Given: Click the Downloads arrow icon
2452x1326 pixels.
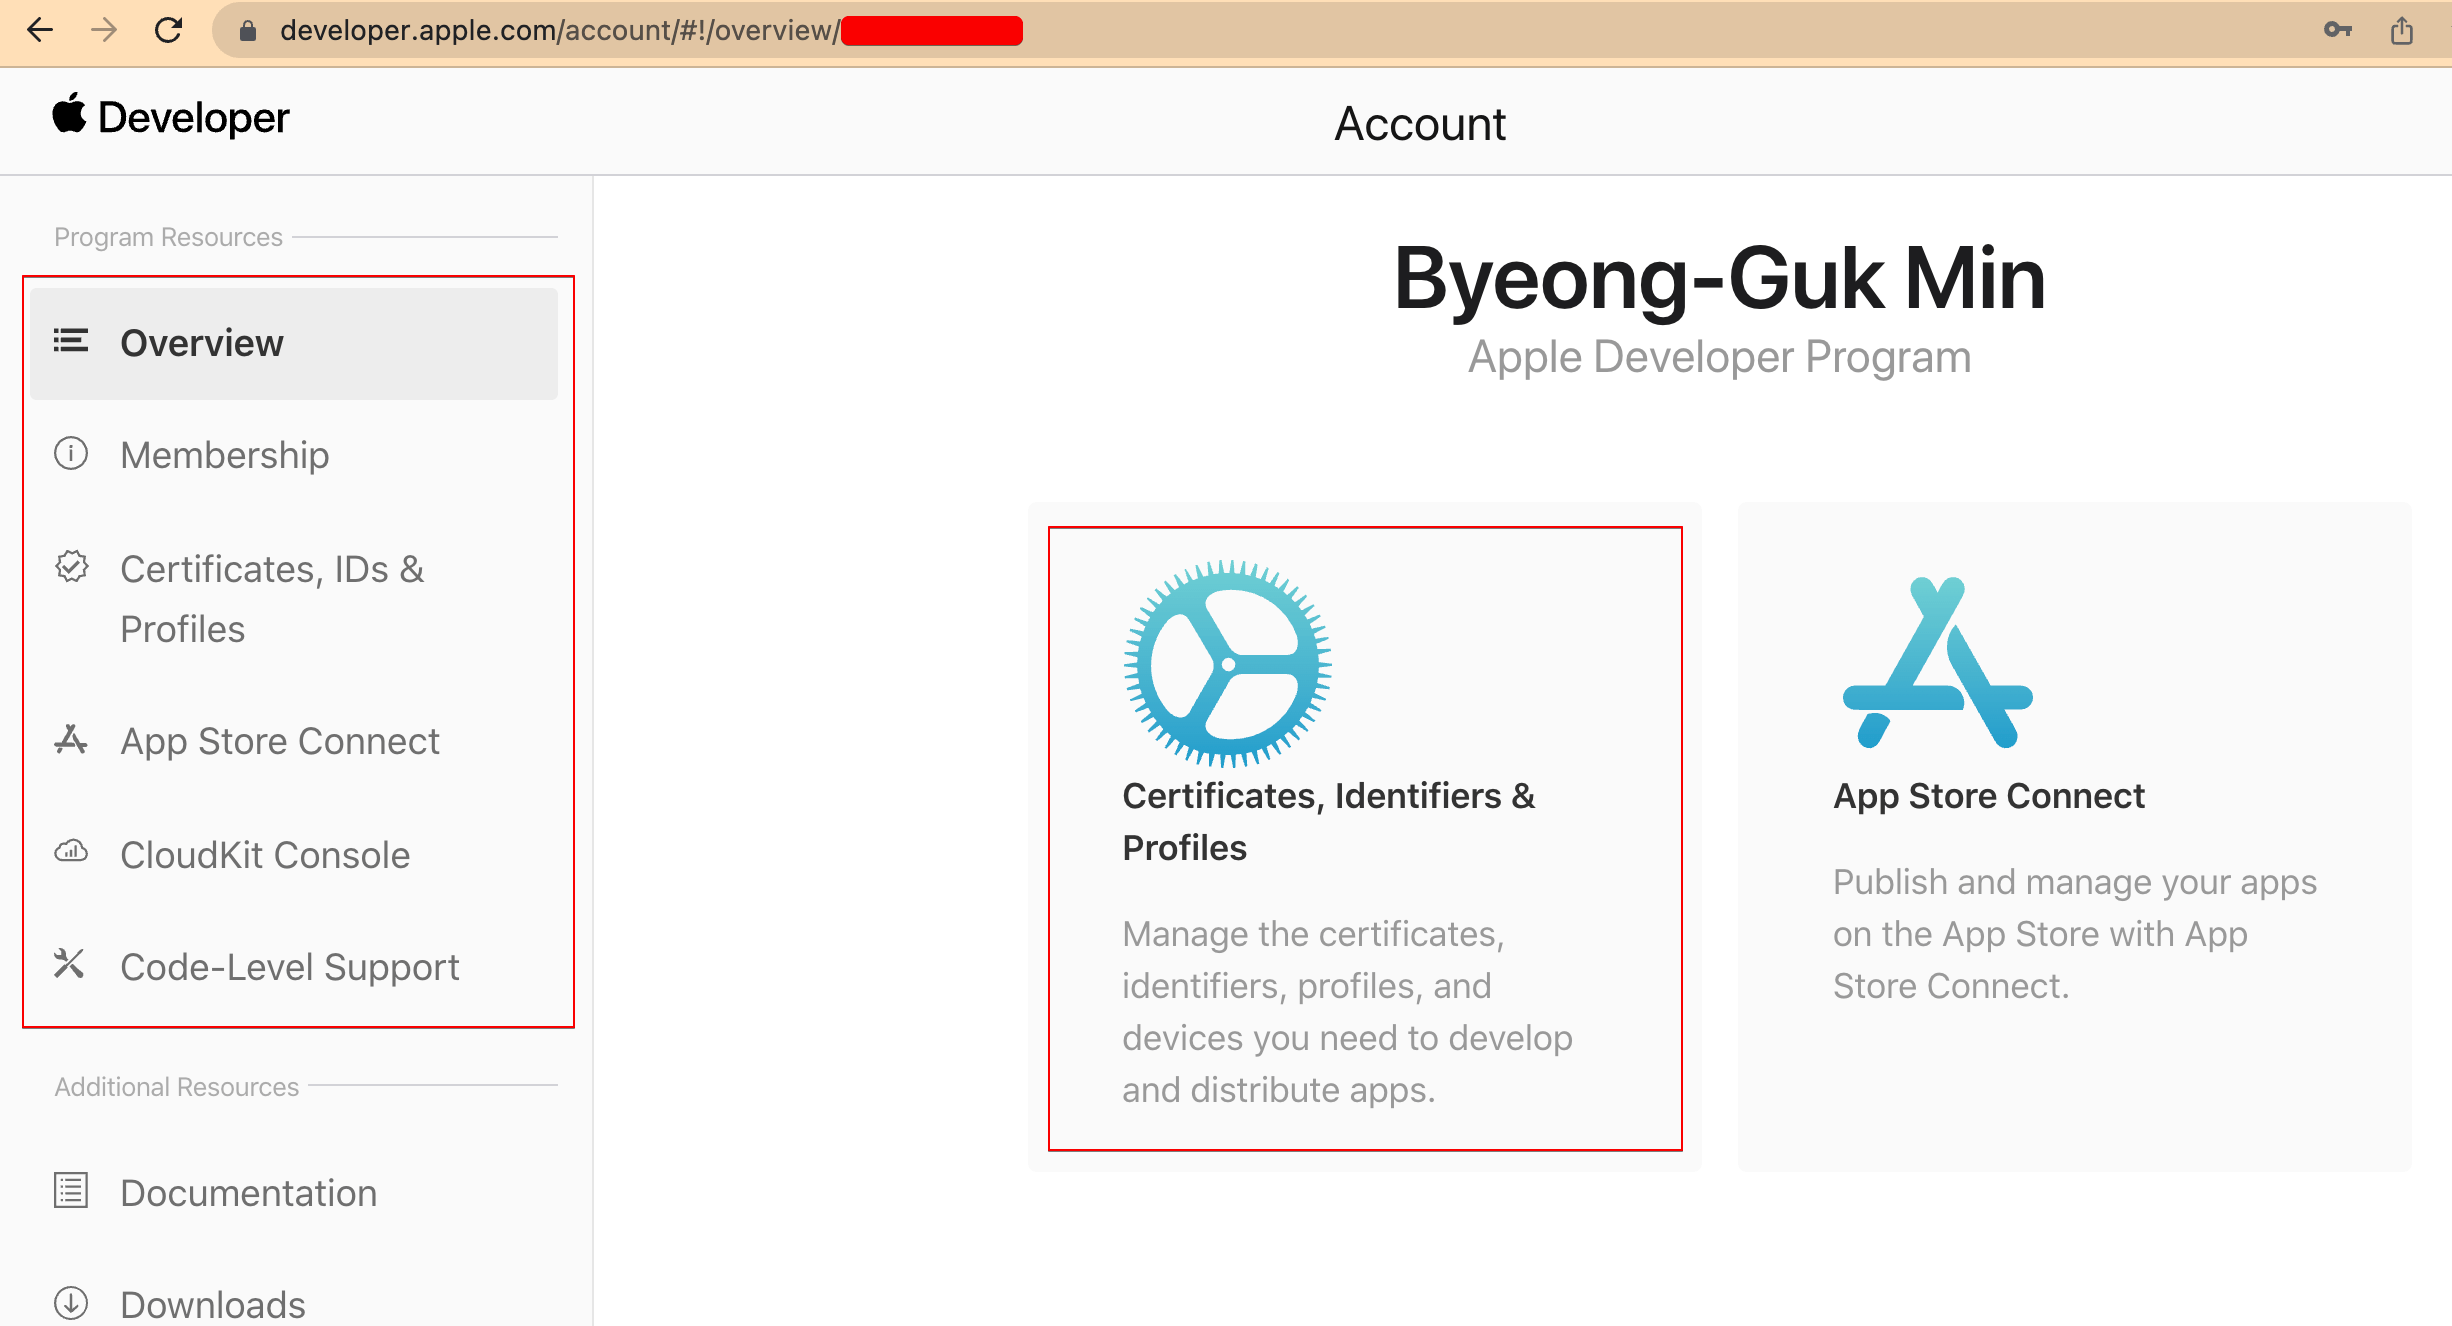Looking at the screenshot, I should (x=71, y=1303).
